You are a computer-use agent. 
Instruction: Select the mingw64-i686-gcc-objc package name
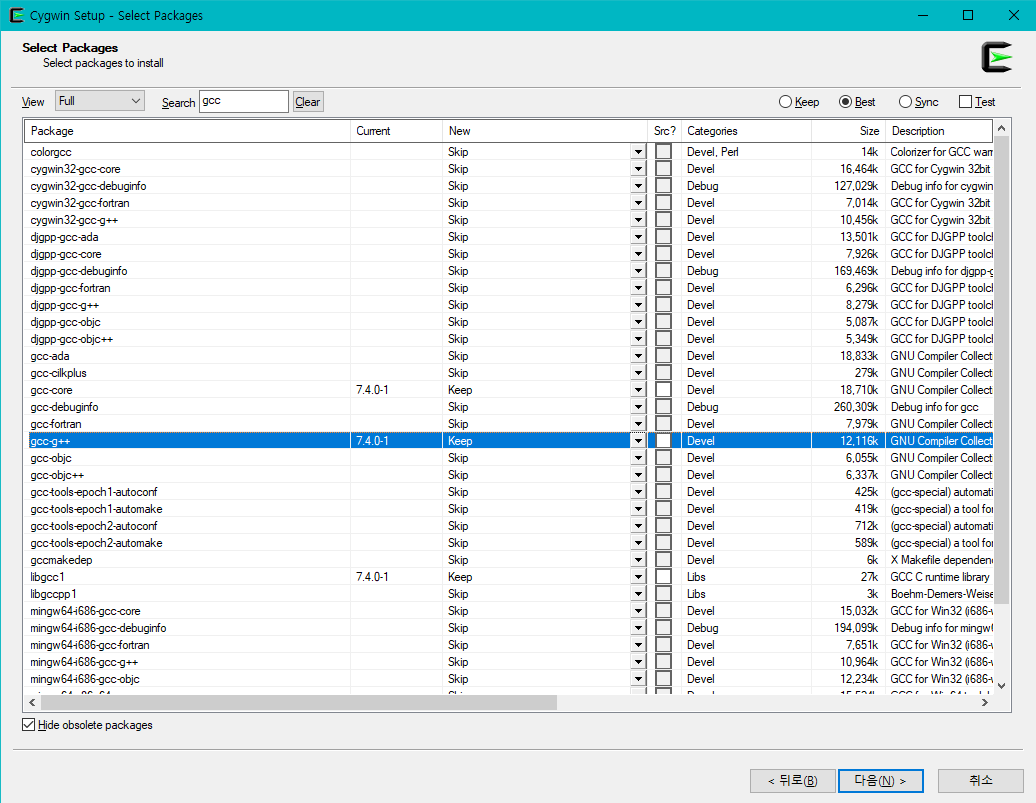point(85,679)
